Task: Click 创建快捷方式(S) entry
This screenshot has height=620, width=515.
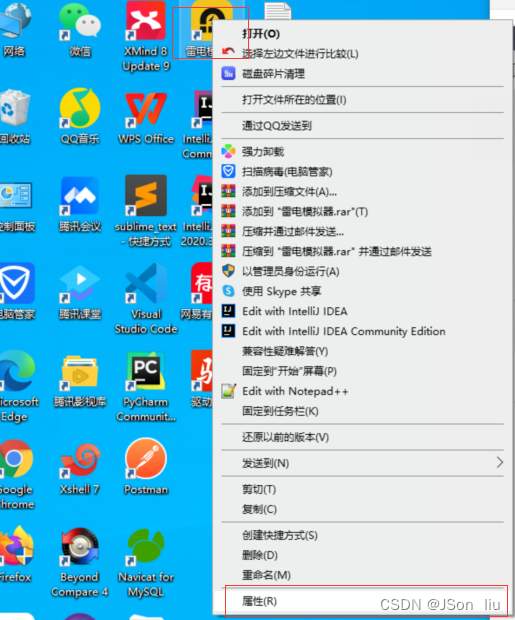Action: (280, 535)
